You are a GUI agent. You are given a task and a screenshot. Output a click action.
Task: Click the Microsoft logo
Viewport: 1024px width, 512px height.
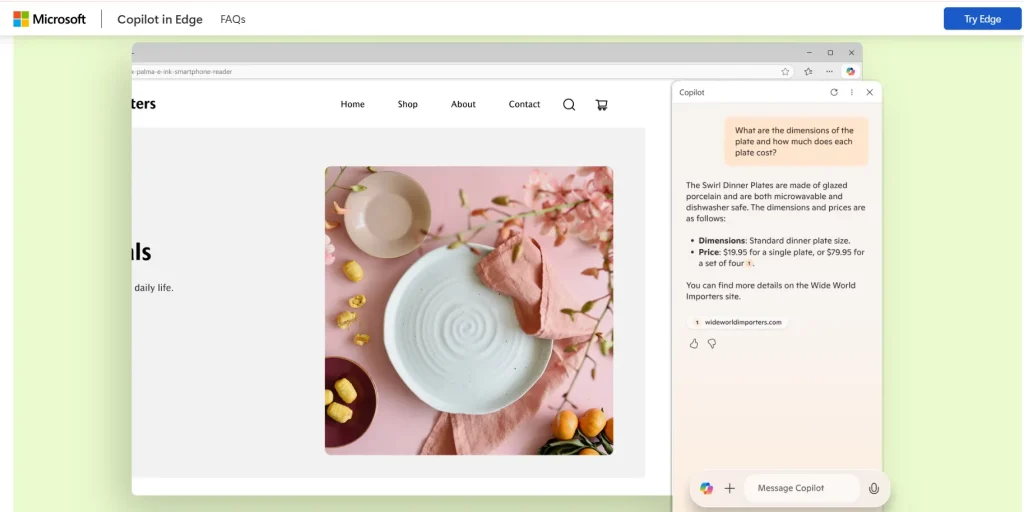click(50, 19)
